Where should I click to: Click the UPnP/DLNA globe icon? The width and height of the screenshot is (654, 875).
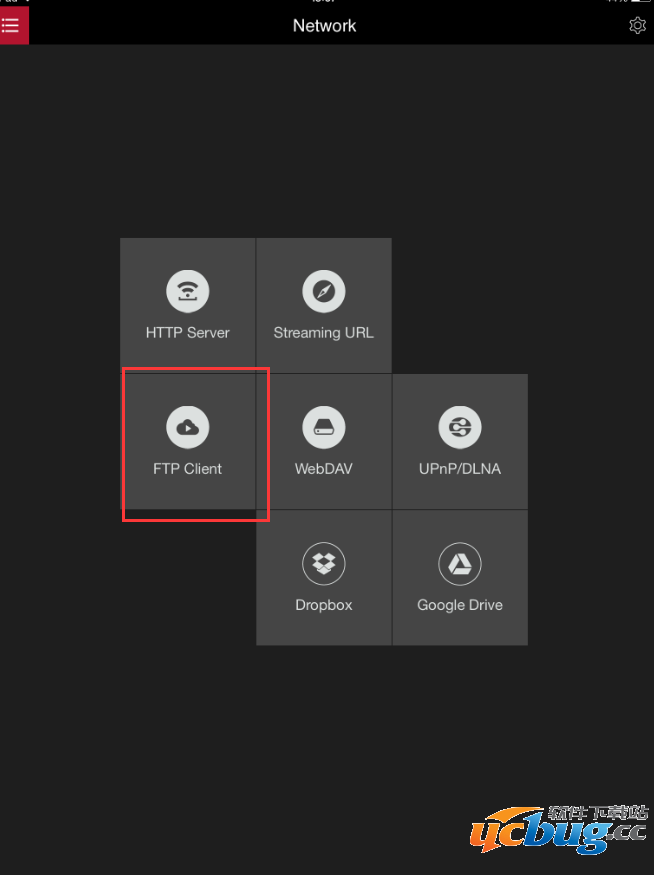[460, 428]
